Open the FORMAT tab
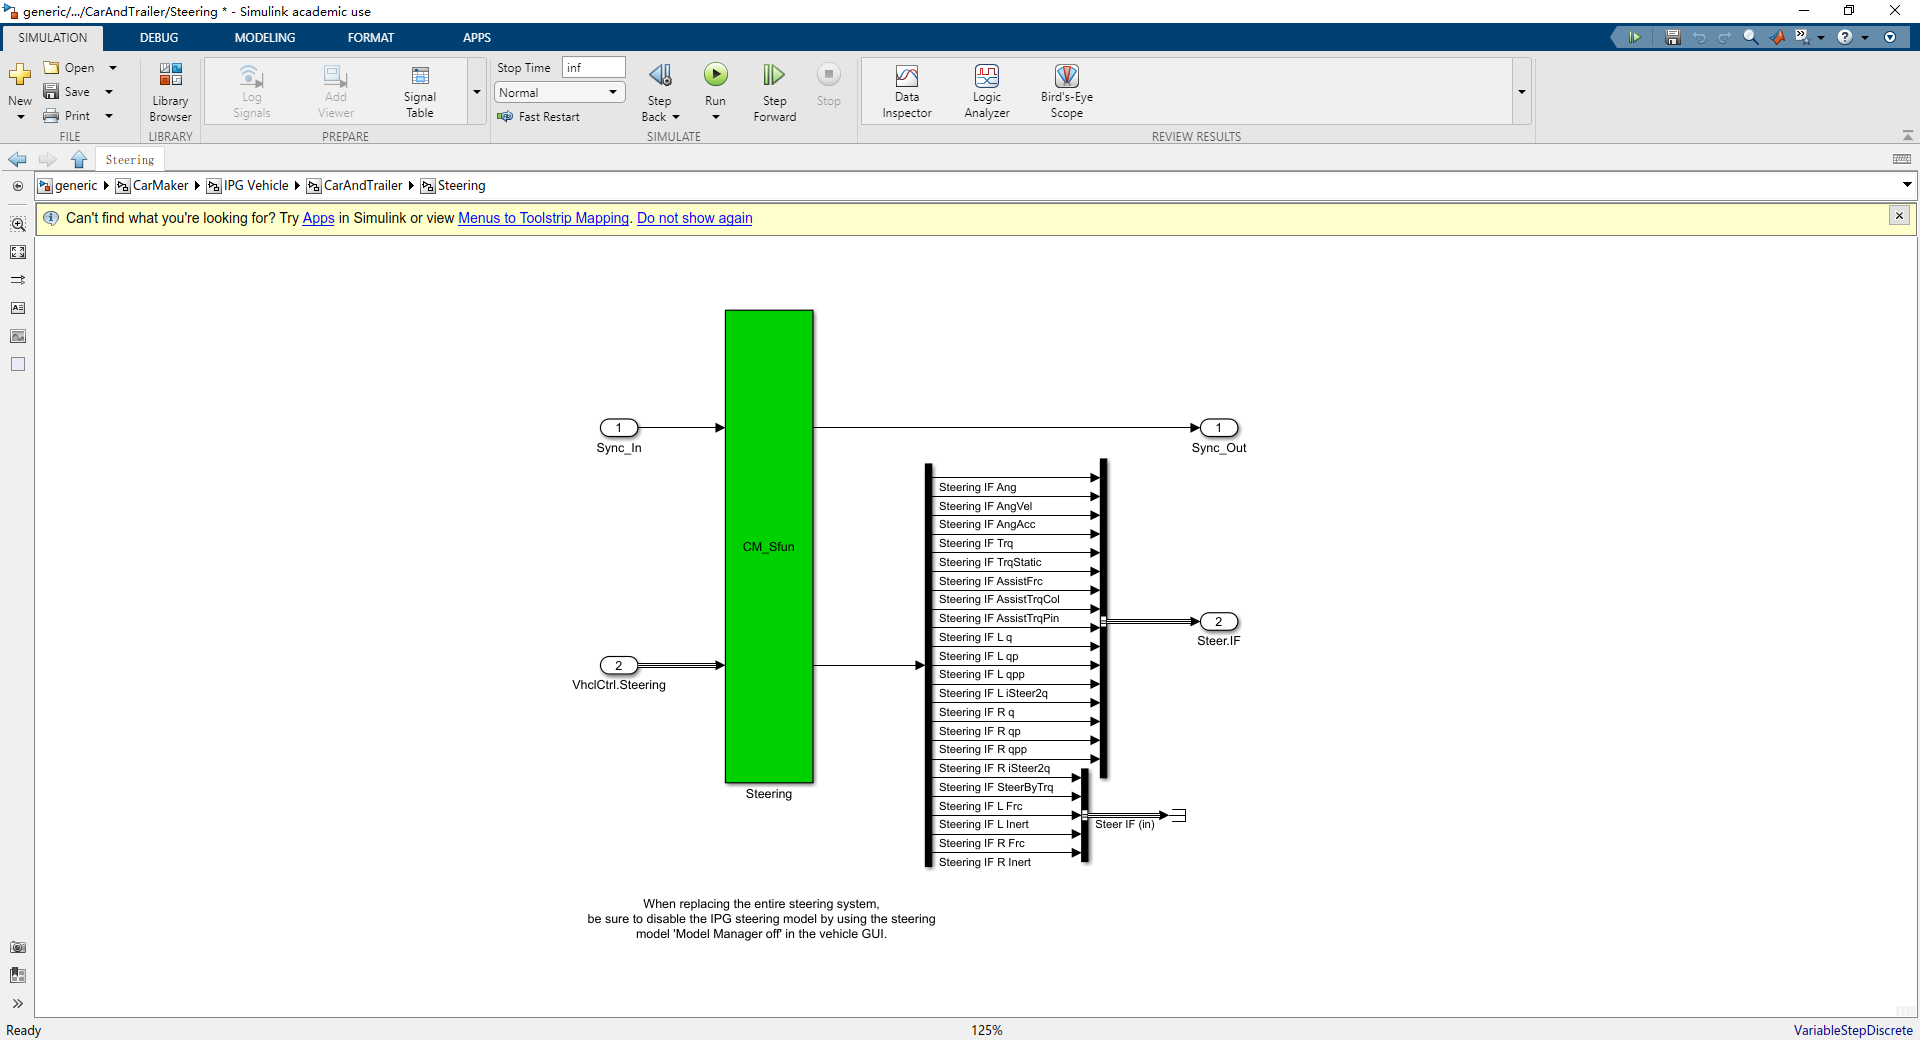Screen dimensions: 1920x1040 [371, 38]
